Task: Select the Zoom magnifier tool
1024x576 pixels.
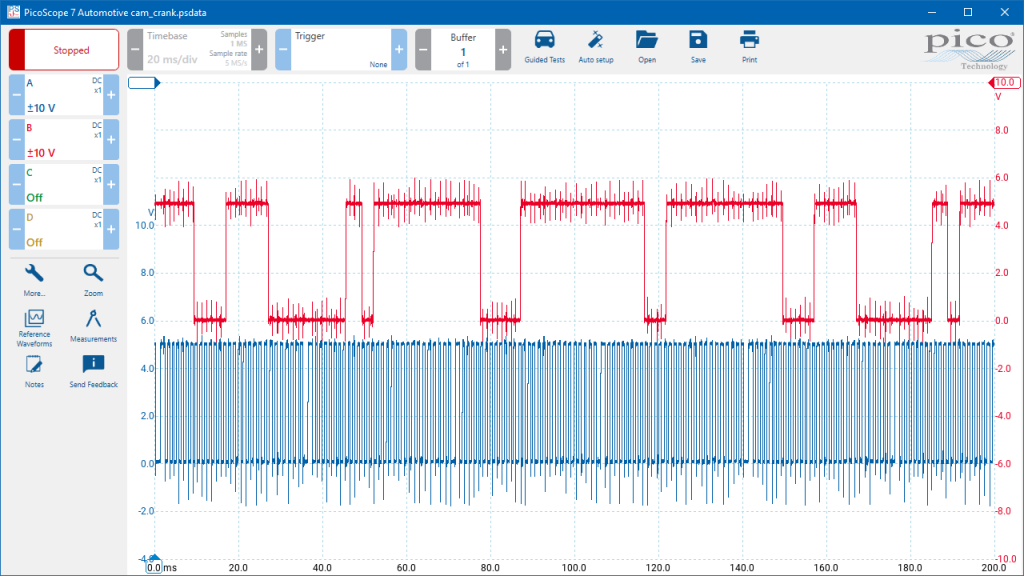Action: [x=93, y=280]
